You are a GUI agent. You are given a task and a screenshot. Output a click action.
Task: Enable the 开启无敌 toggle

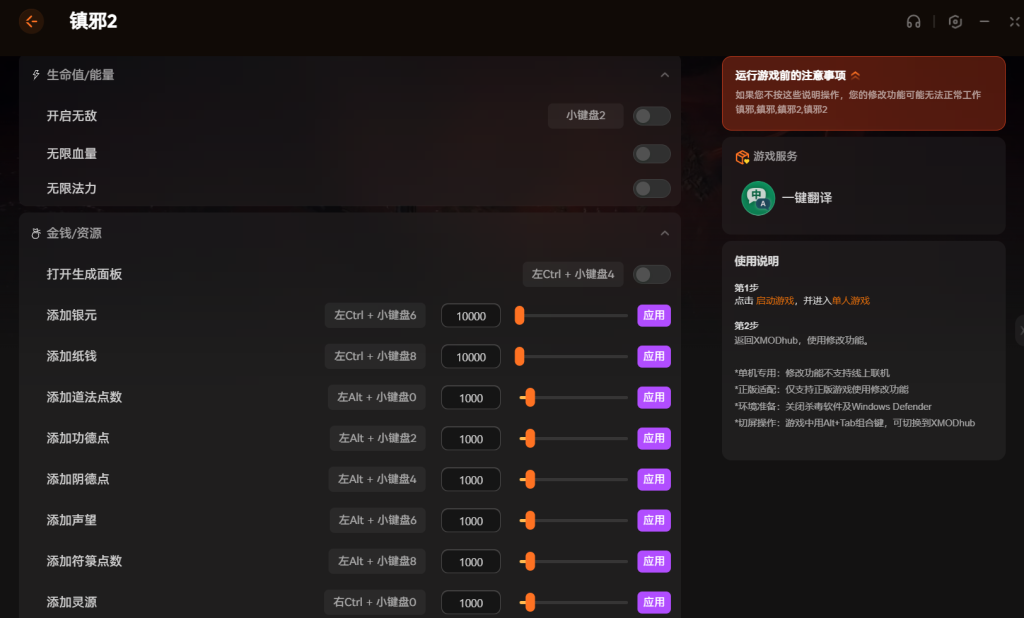(651, 116)
